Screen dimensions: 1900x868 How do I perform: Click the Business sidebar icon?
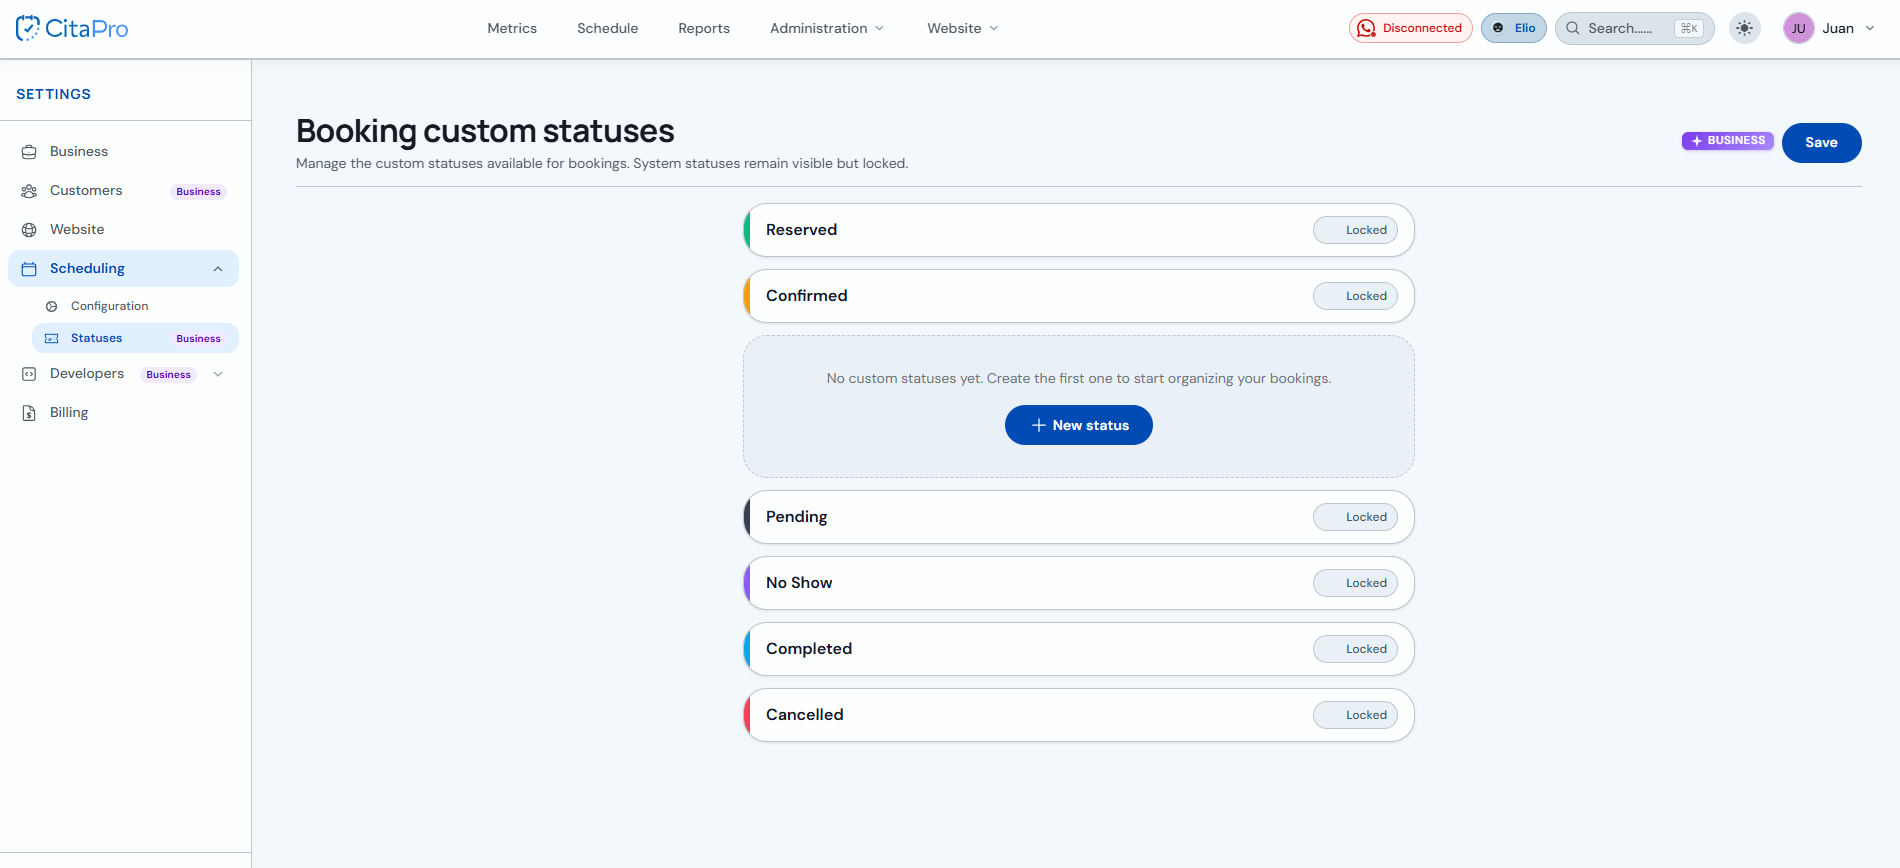(29, 152)
